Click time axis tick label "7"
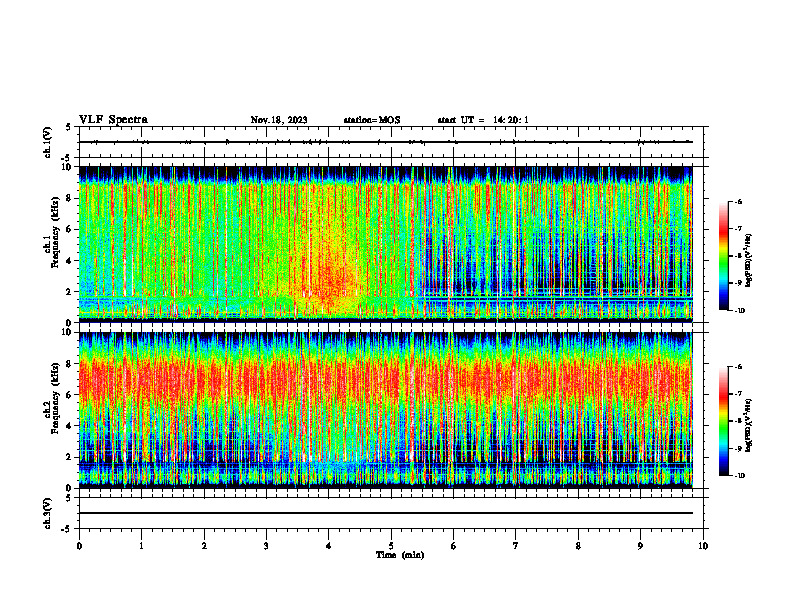Viewport: 792px width, 612px height. tap(516, 546)
